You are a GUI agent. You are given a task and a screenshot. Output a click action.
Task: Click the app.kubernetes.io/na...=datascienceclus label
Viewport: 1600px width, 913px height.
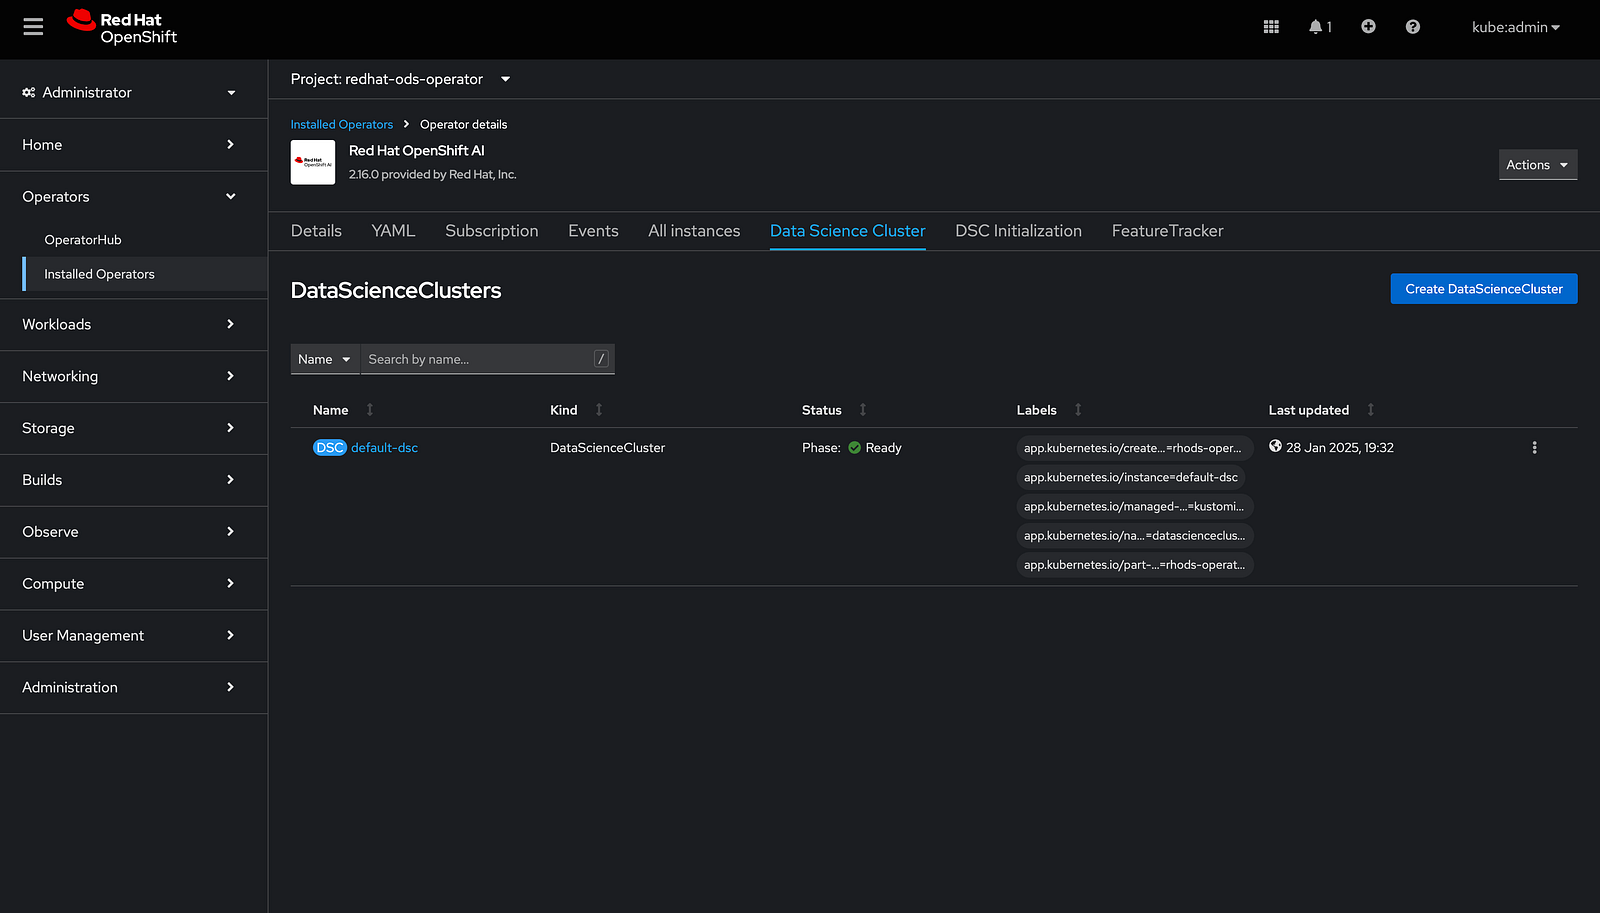pos(1135,535)
